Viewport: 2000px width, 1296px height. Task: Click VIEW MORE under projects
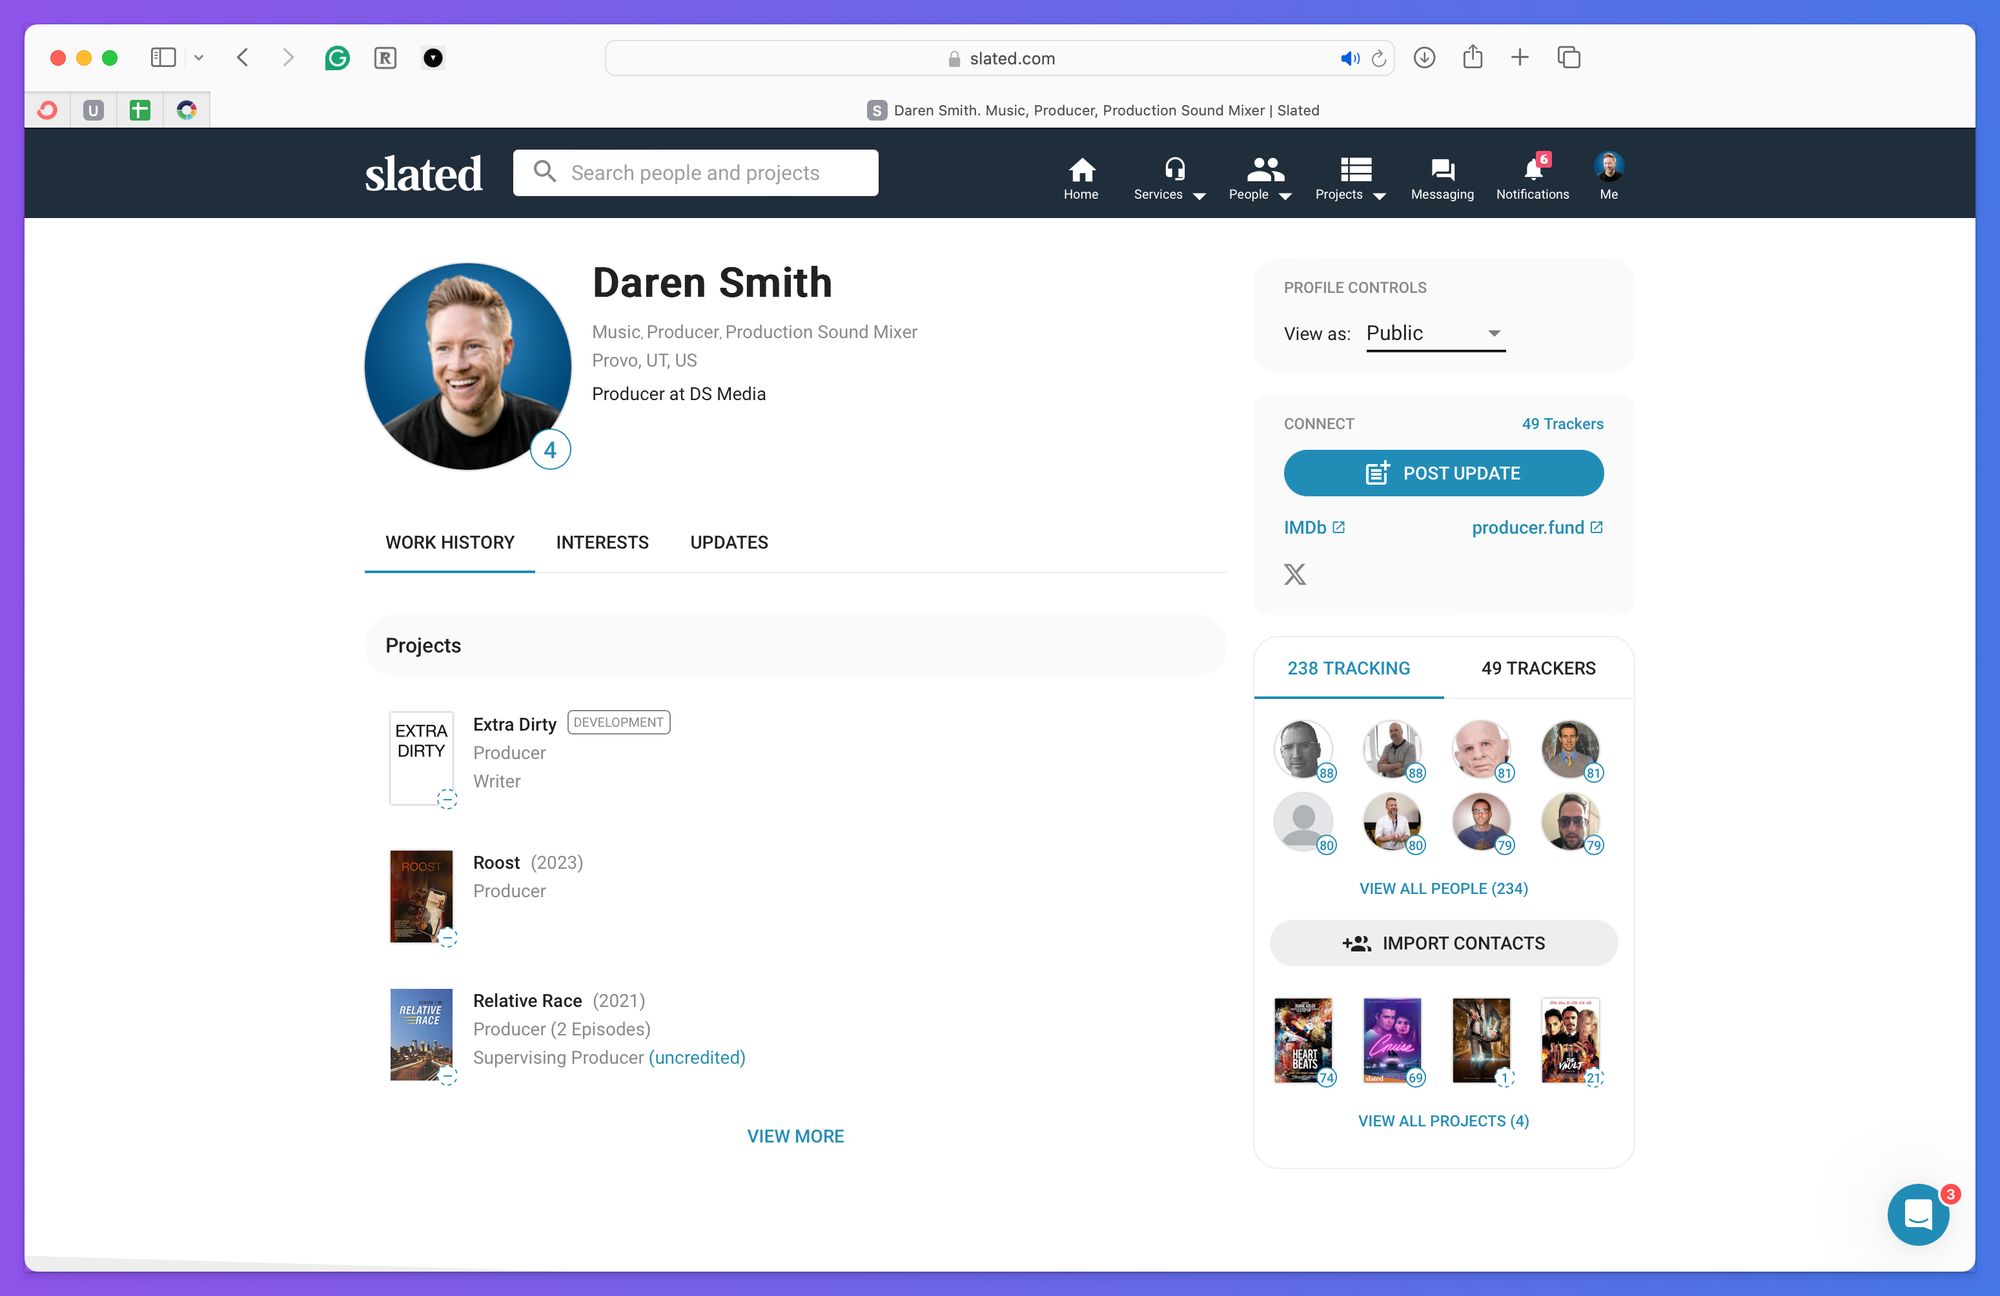[796, 1136]
